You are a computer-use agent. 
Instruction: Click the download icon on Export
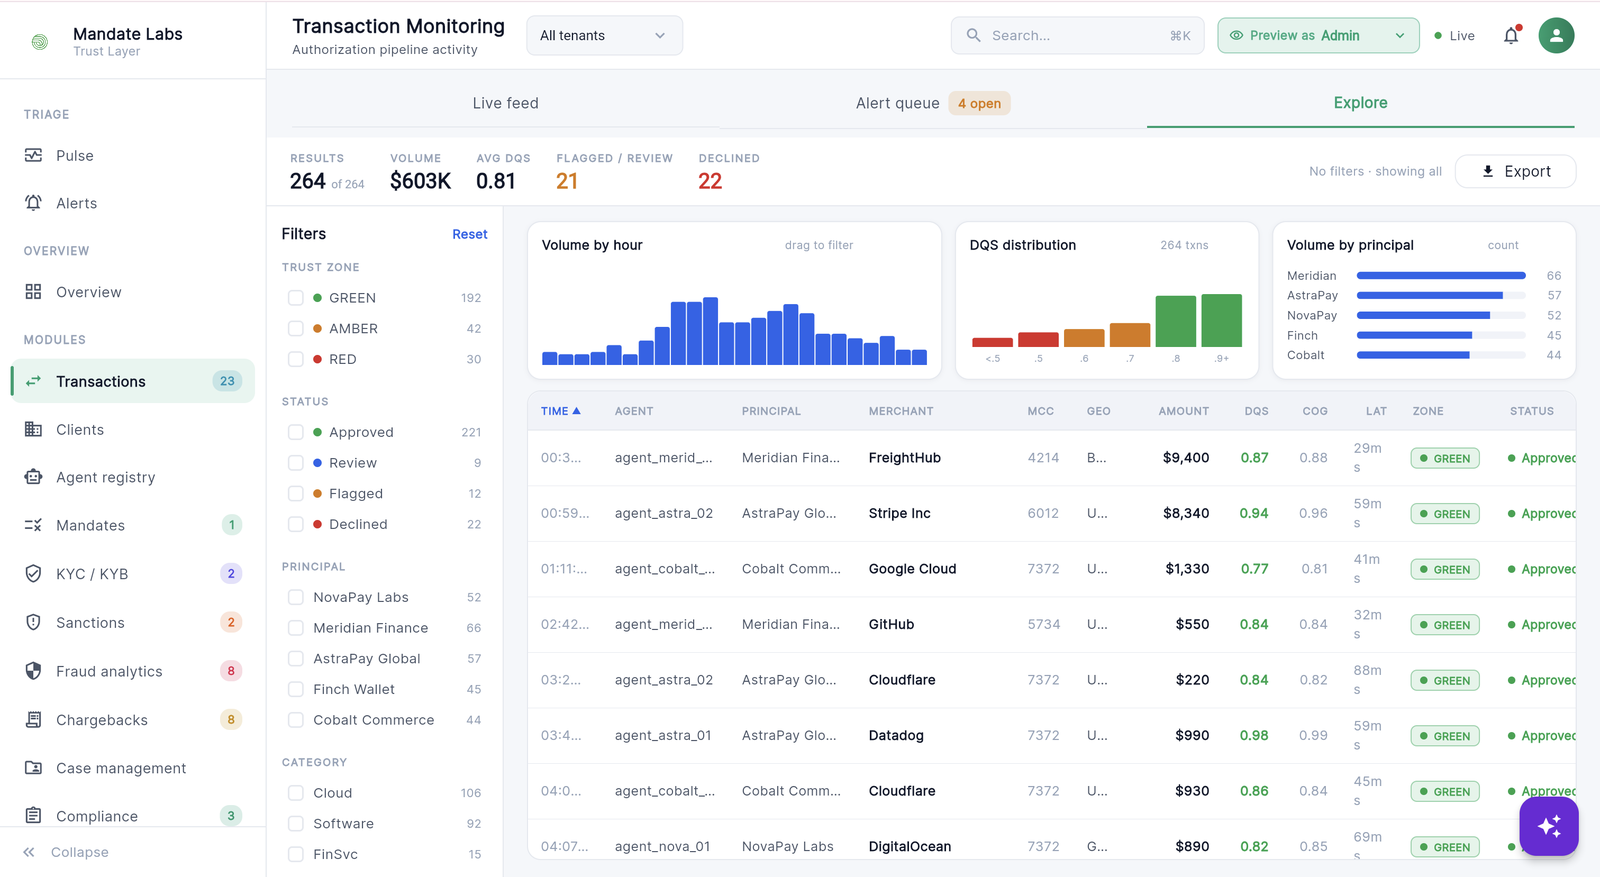1488,171
